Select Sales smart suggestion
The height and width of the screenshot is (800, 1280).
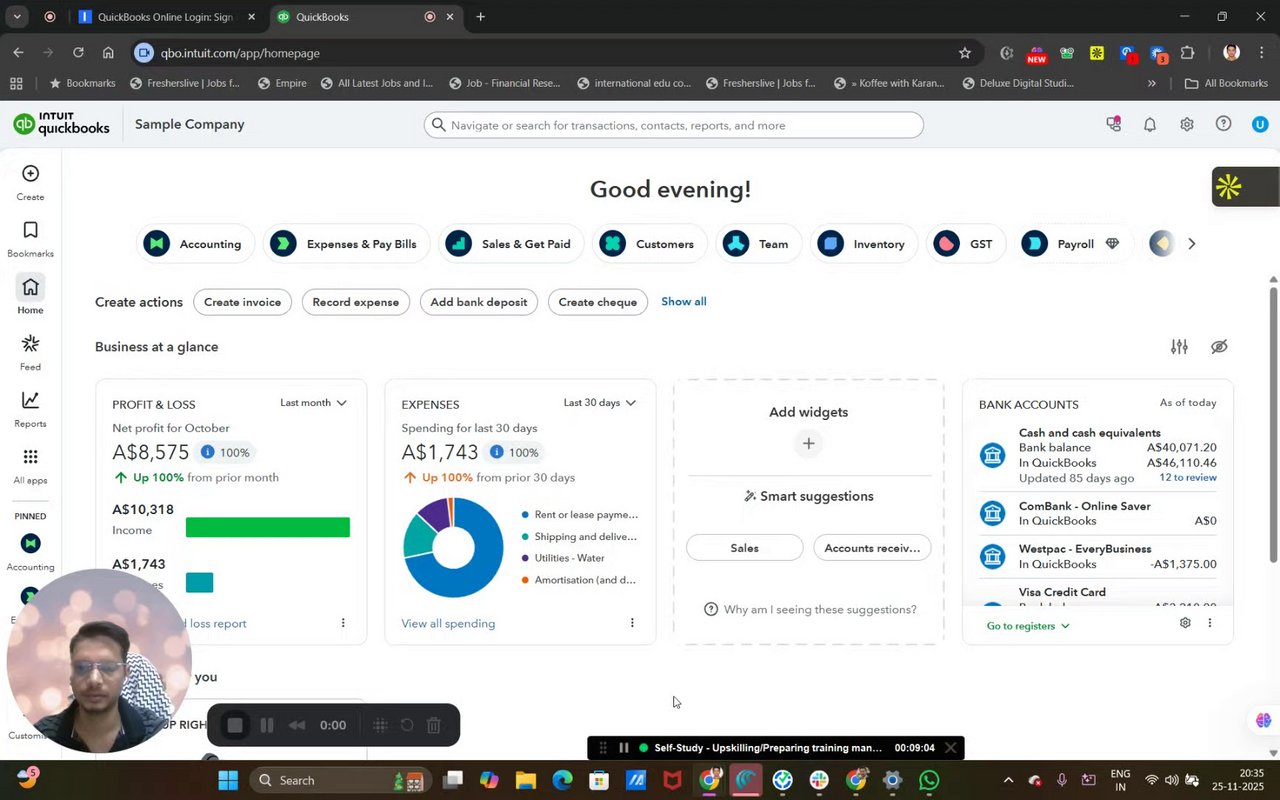(744, 548)
